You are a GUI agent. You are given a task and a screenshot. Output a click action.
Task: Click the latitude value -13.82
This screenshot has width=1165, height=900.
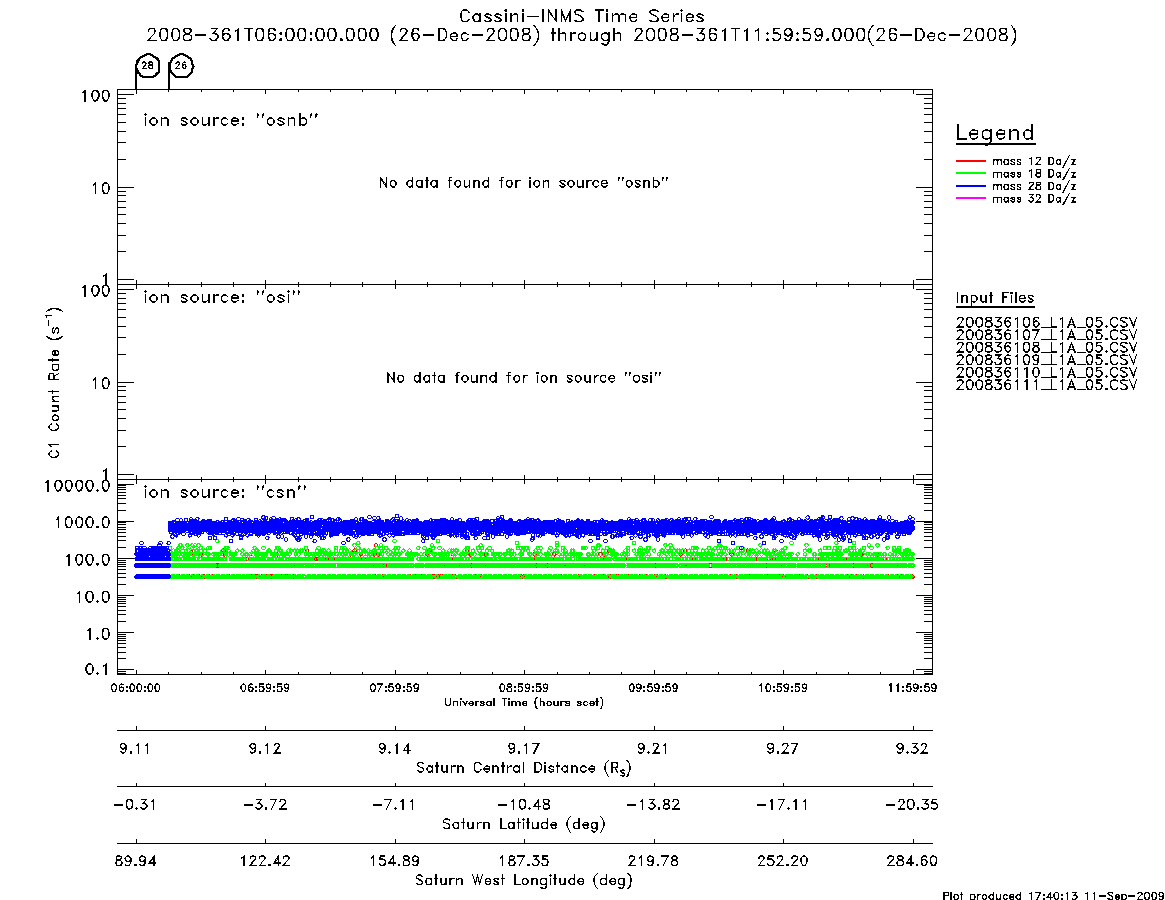[653, 805]
